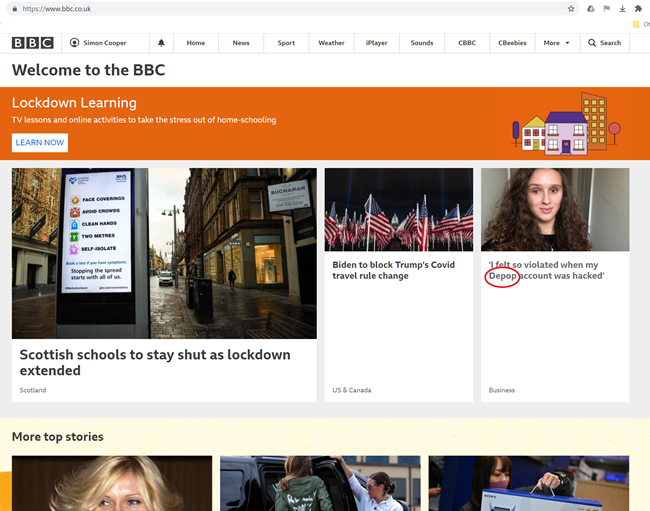Click the account icon beside Simon Cooper
Screen dimensions: 650x511
pos(74,43)
